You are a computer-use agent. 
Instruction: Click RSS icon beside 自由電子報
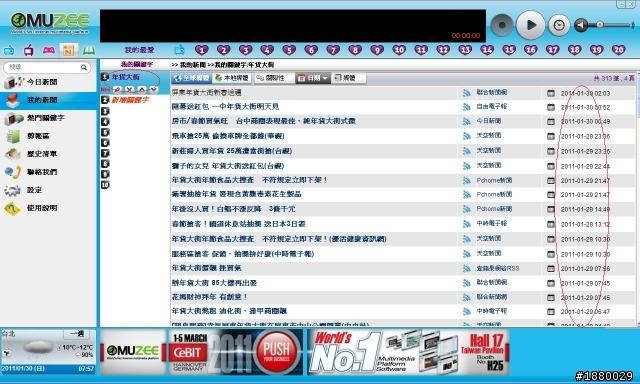pos(467,107)
